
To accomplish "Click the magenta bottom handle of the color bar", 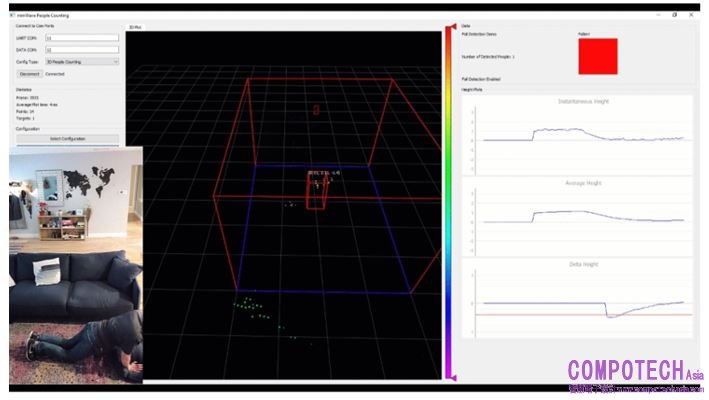I will point(450,377).
